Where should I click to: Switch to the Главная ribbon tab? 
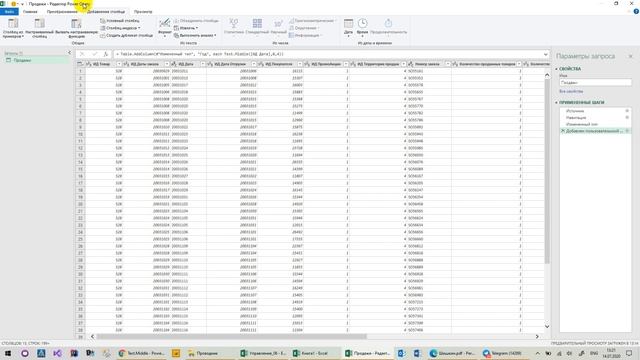point(30,12)
